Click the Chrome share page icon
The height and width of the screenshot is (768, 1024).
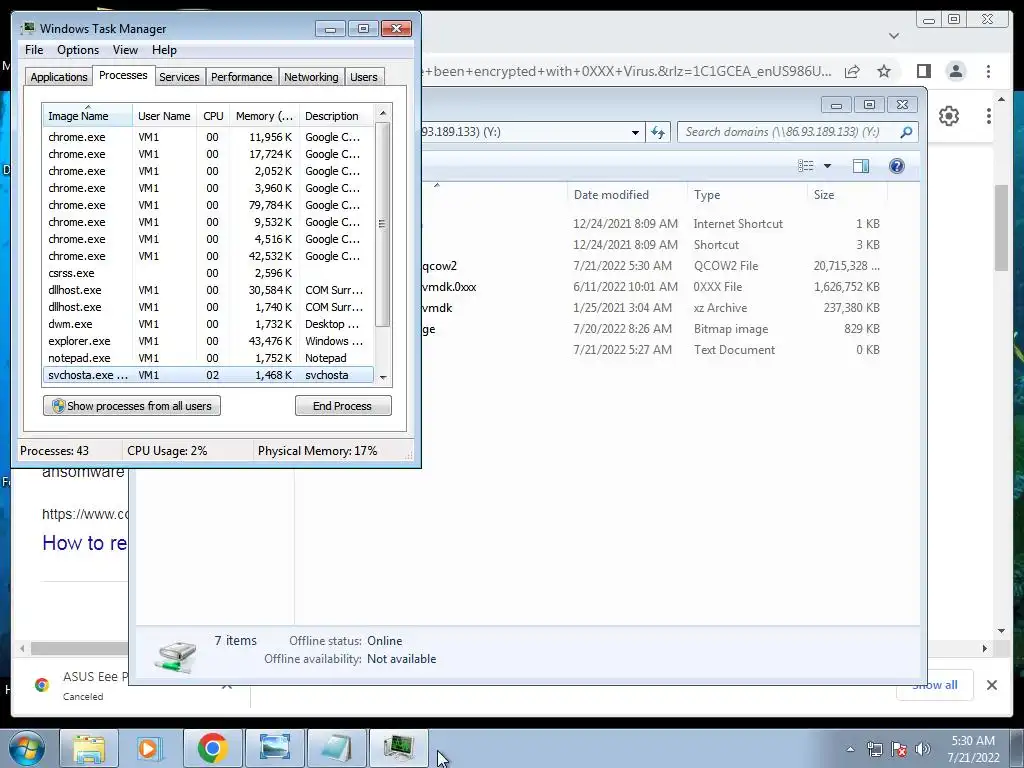852,71
